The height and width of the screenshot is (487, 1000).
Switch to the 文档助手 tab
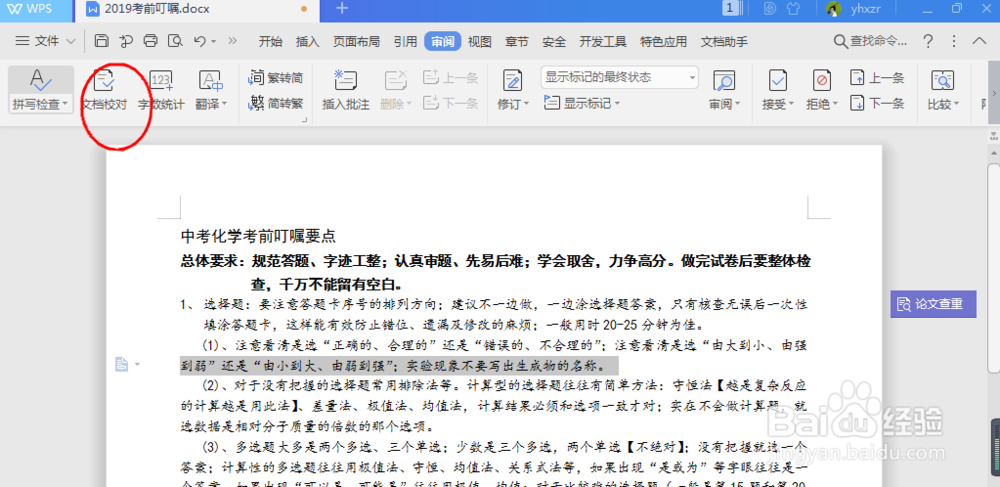[x=724, y=42]
